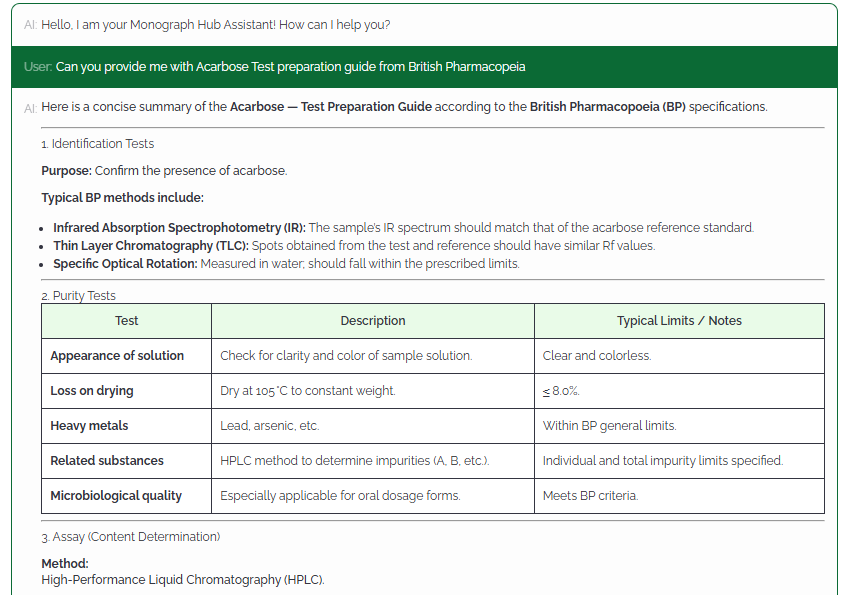Select the '1. Identification Tests' heading
The image size is (845, 595).
click(96, 143)
